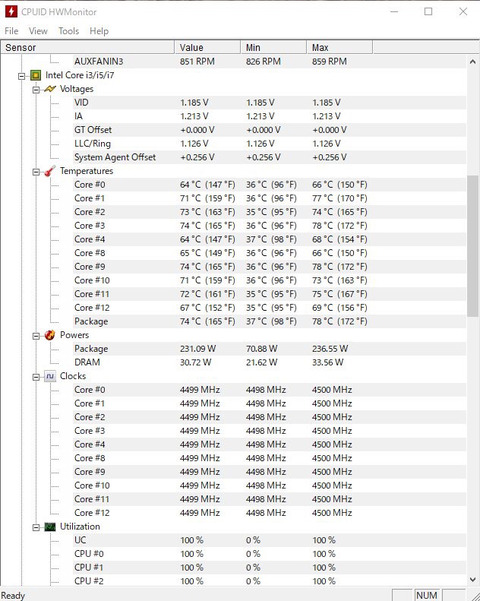Click the vertical scrollbar thumb
480x601 pixels.
pyautogui.click(x=473, y=246)
